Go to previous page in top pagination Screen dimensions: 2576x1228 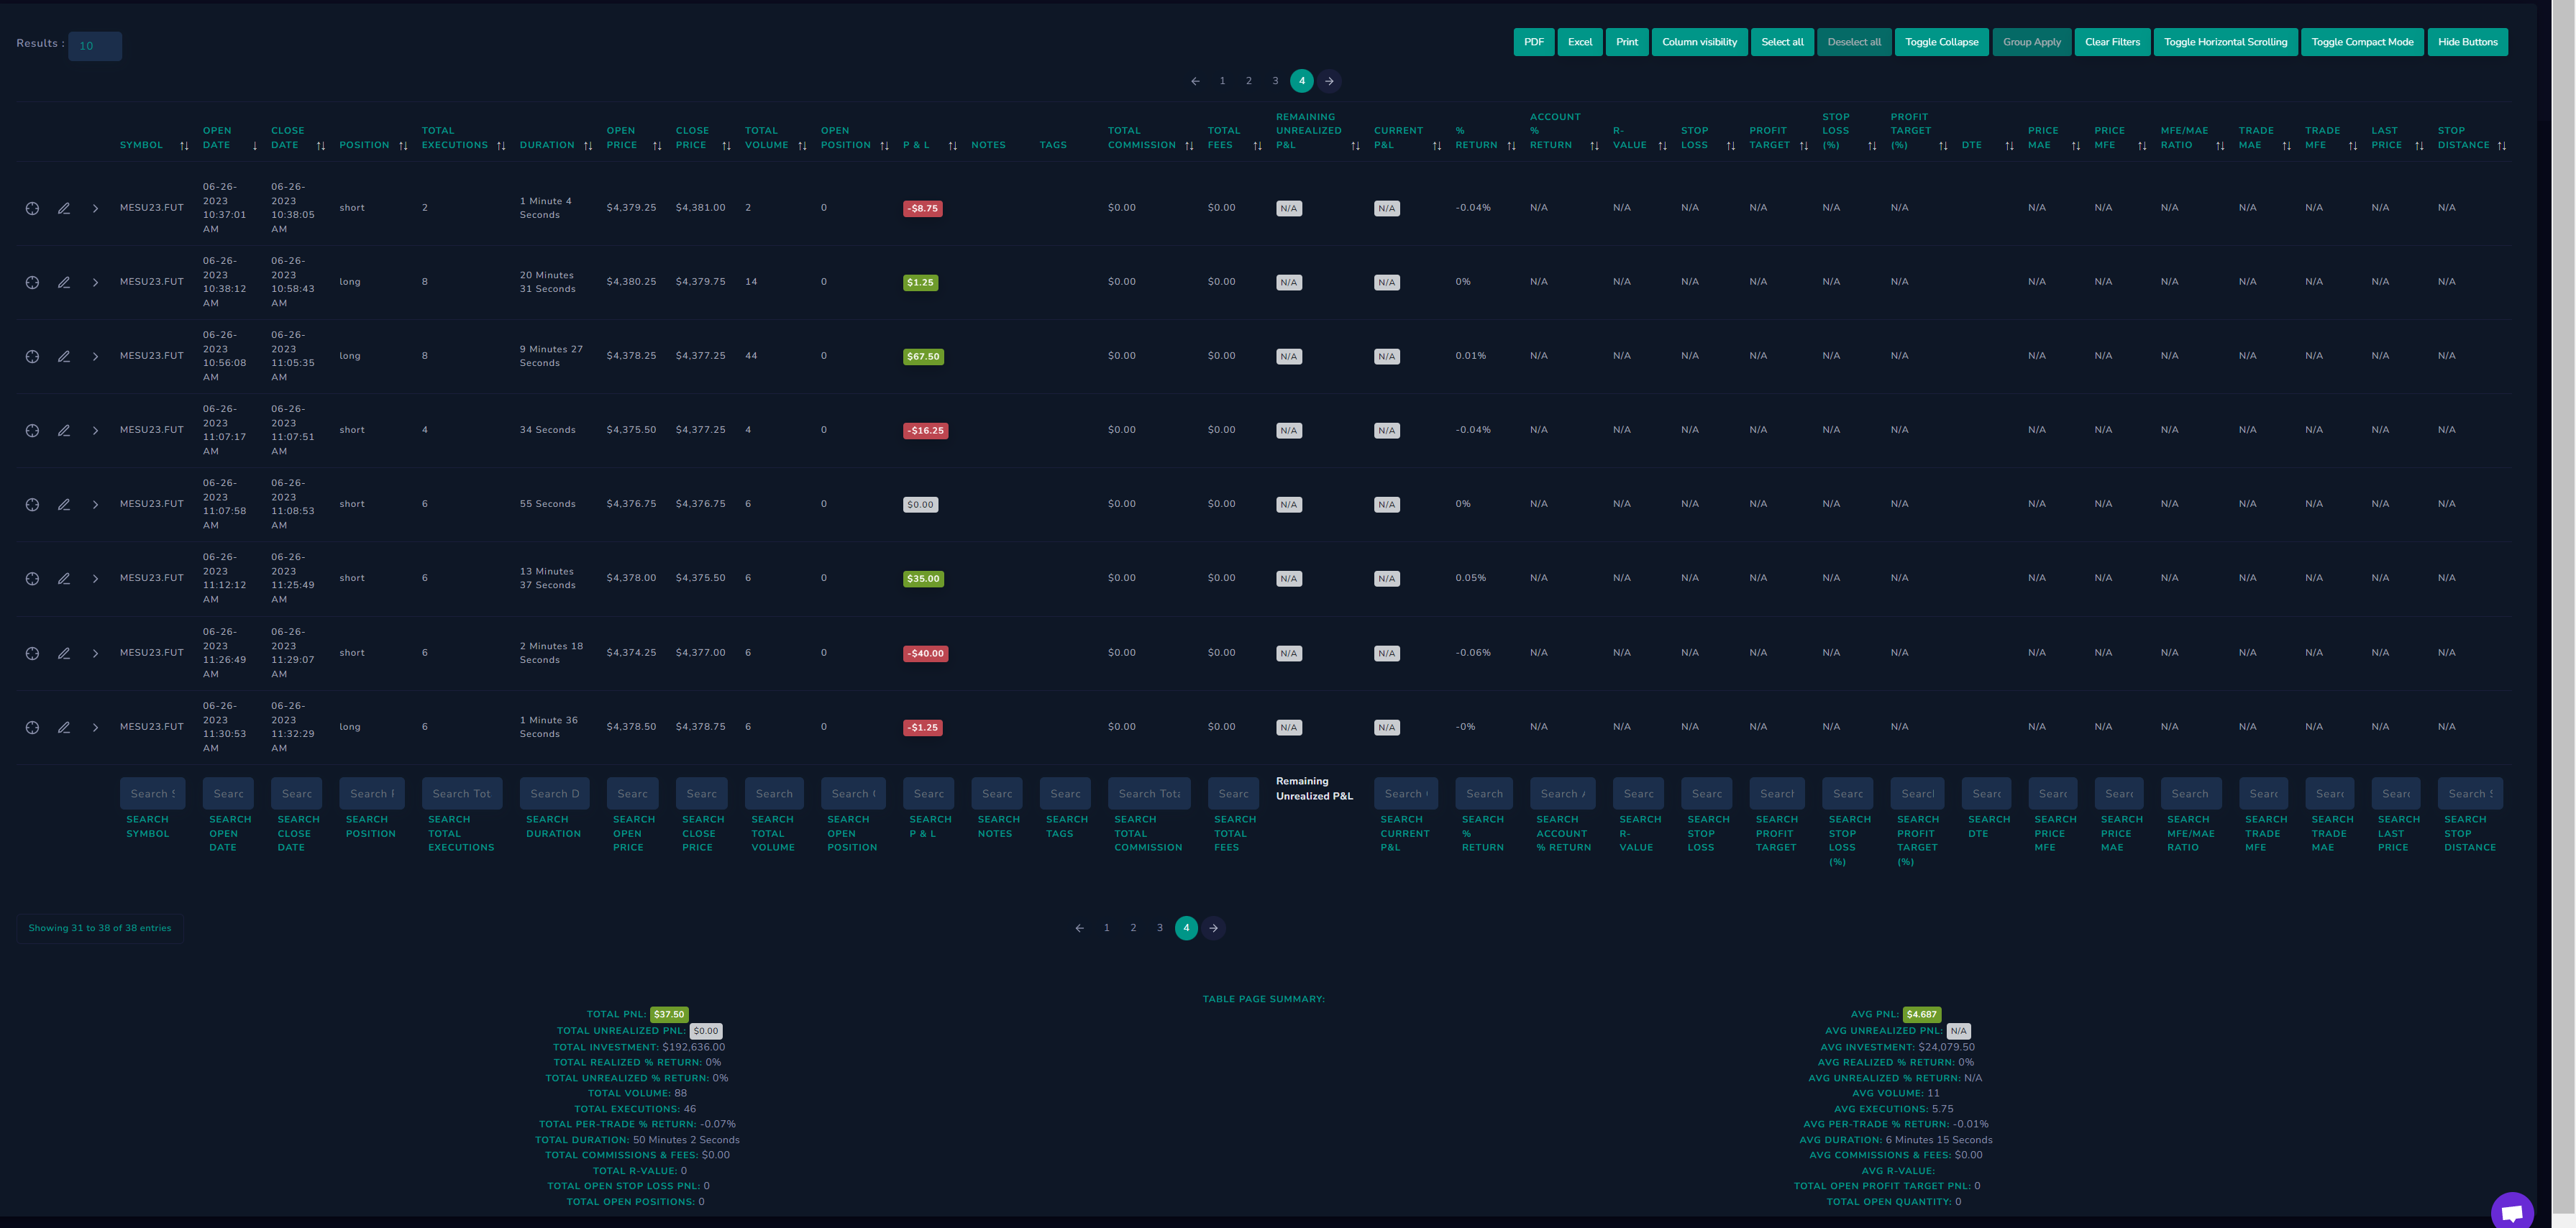coord(1195,81)
